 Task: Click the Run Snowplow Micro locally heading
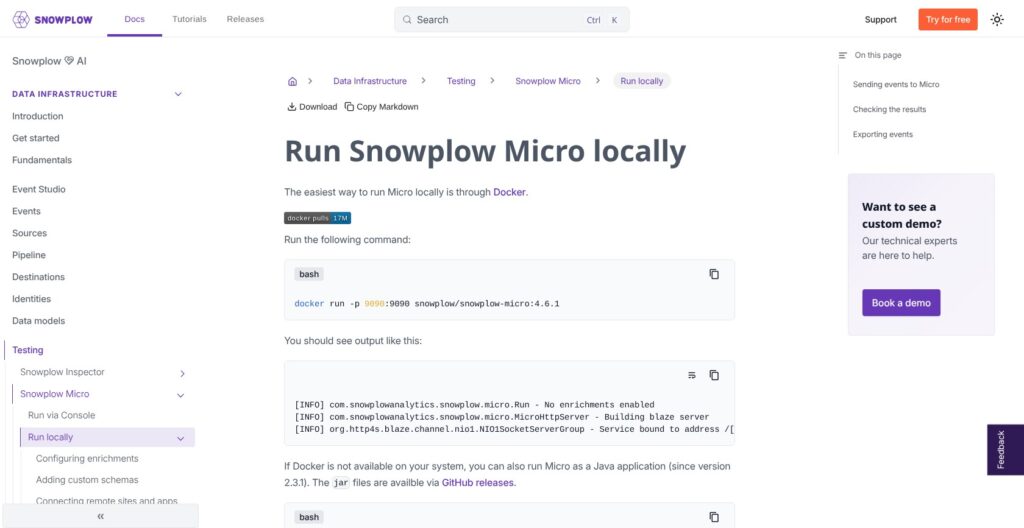pyautogui.click(x=485, y=151)
